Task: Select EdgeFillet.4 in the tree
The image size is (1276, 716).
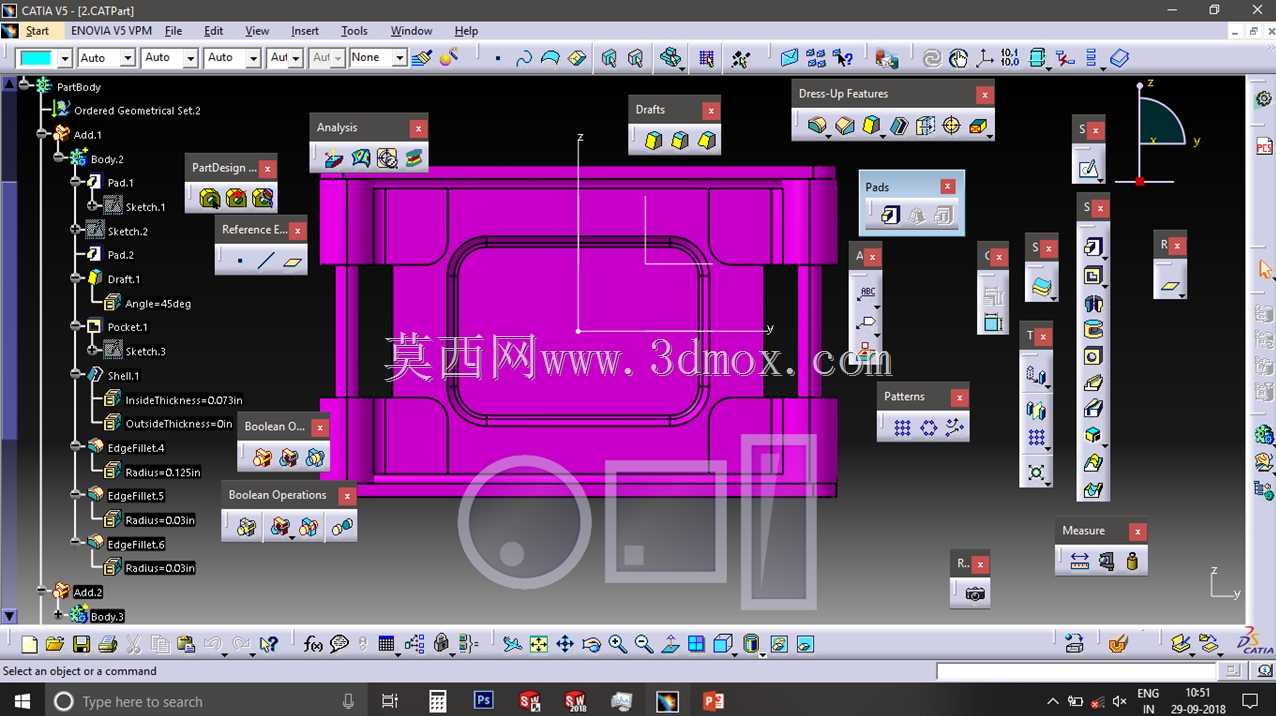Action: pos(135,448)
